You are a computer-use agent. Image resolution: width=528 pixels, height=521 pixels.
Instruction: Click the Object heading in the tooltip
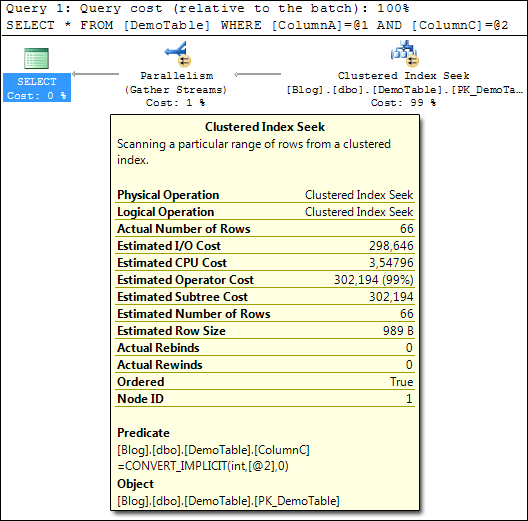(x=135, y=484)
